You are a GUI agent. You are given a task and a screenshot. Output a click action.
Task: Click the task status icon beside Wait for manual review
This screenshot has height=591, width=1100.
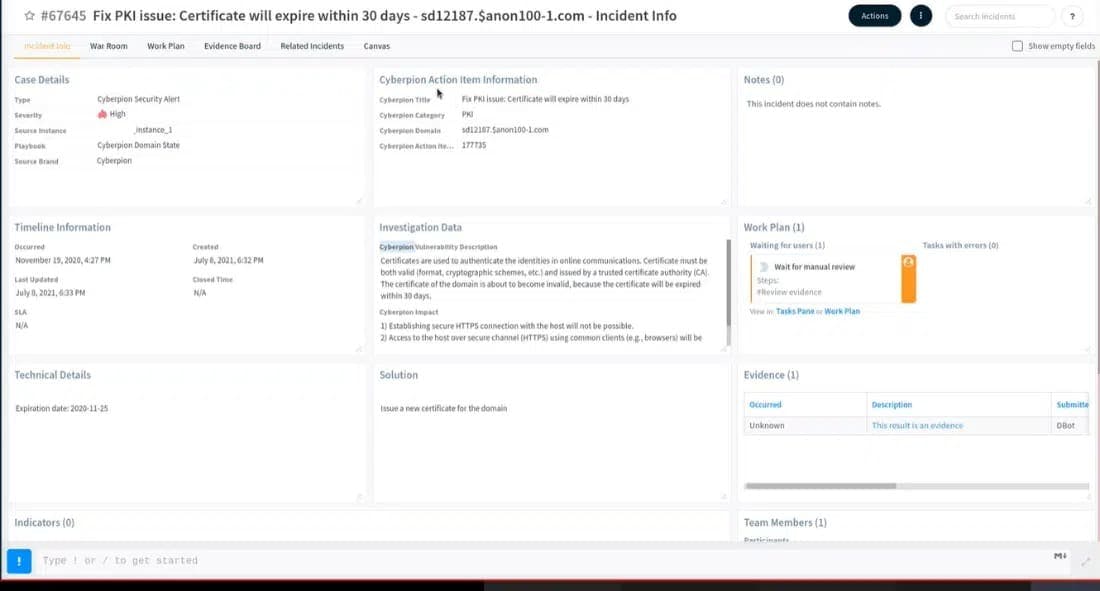[764, 267]
